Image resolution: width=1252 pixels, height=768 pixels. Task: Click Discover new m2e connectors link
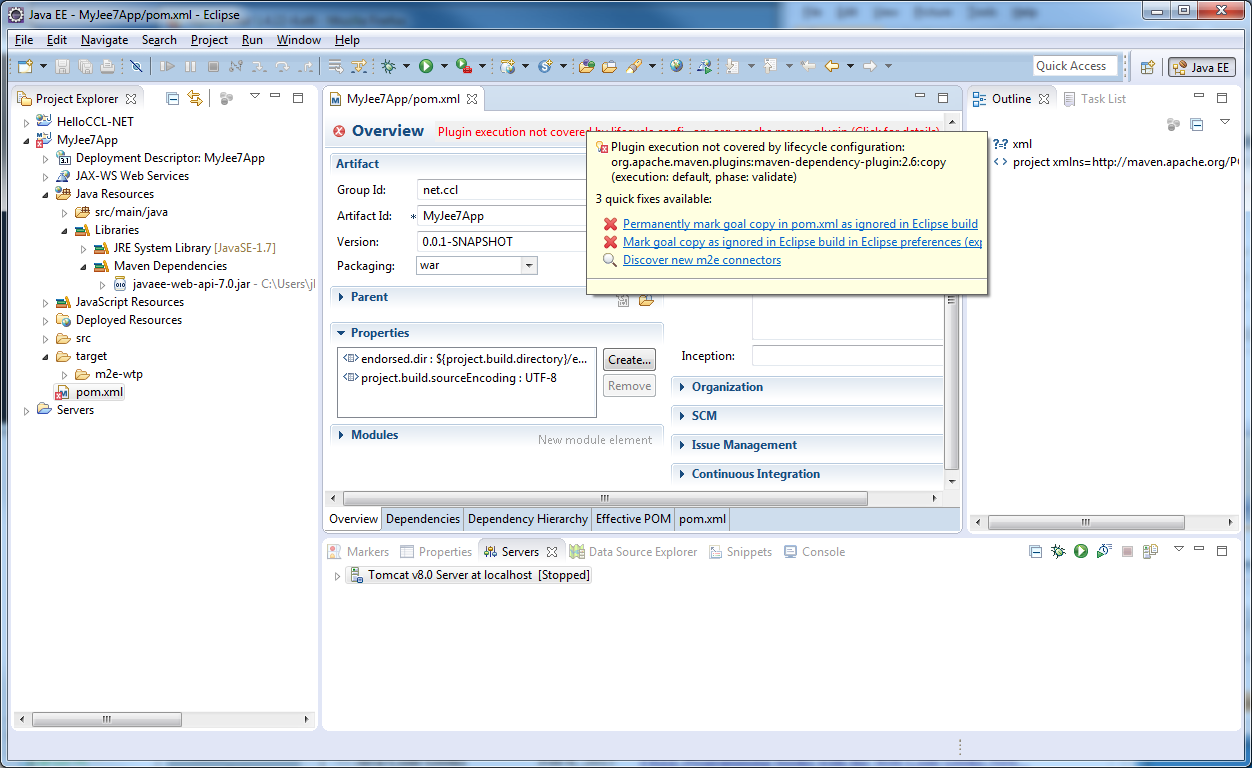(x=701, y=260)
